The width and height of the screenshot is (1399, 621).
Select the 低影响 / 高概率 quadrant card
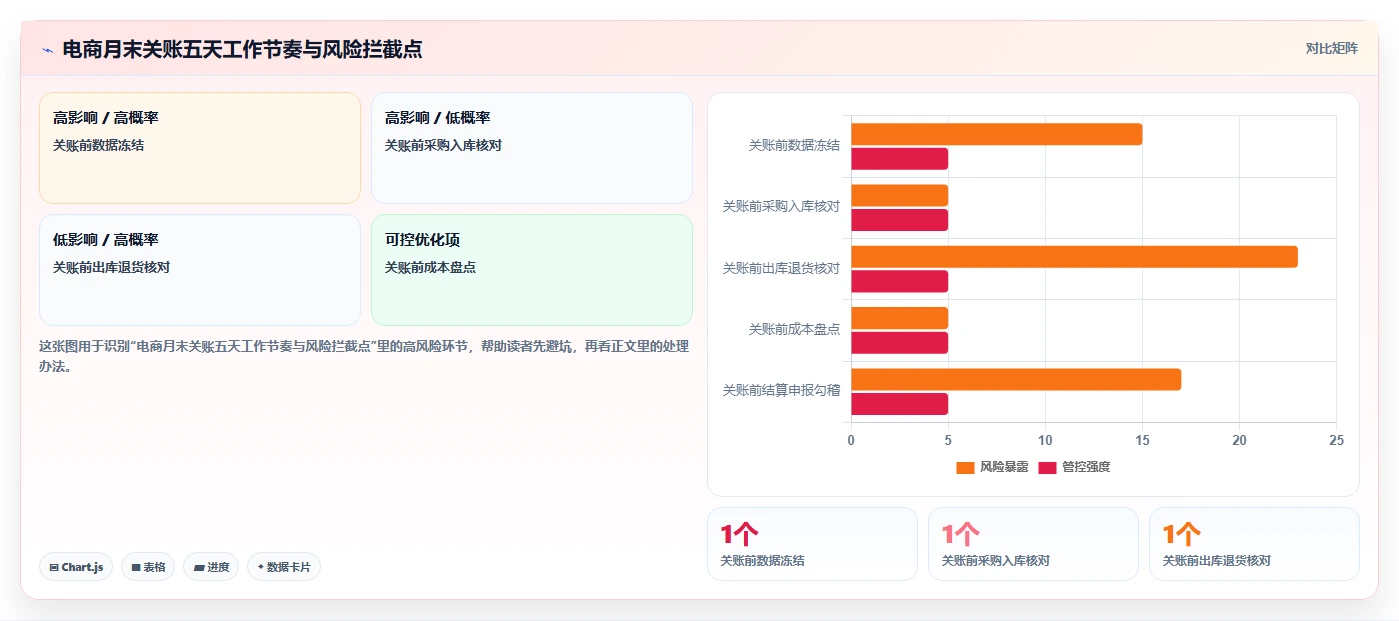[x=200, y=270]
